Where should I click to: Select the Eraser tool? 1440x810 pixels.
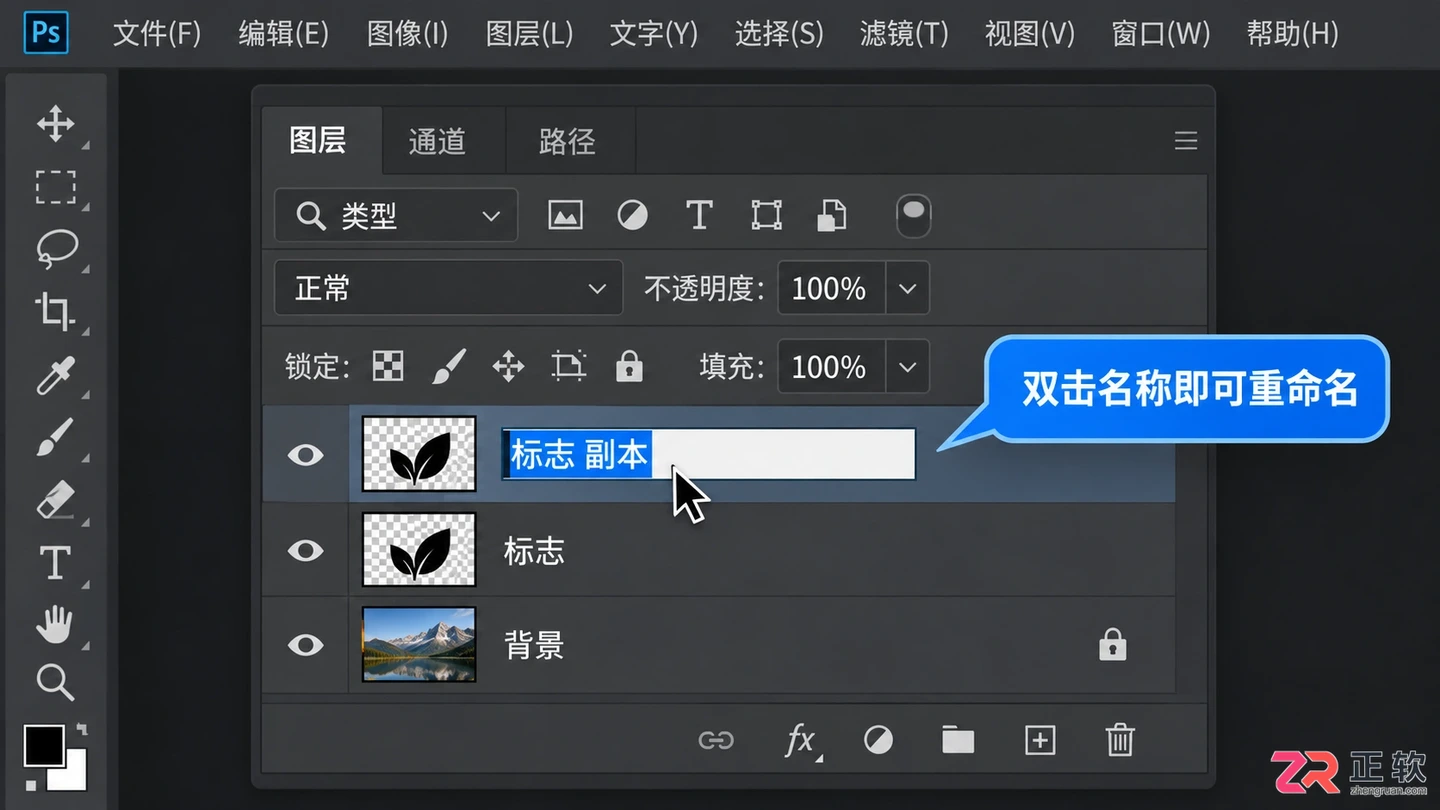(55, 500)
